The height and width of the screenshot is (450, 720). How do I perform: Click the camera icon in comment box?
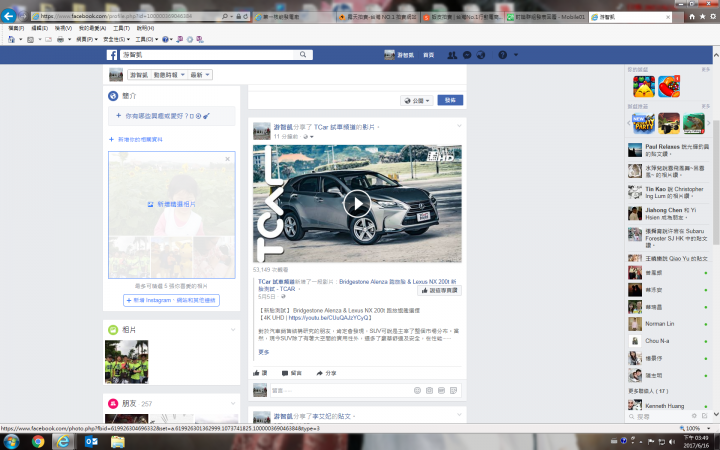click(429, 390)
